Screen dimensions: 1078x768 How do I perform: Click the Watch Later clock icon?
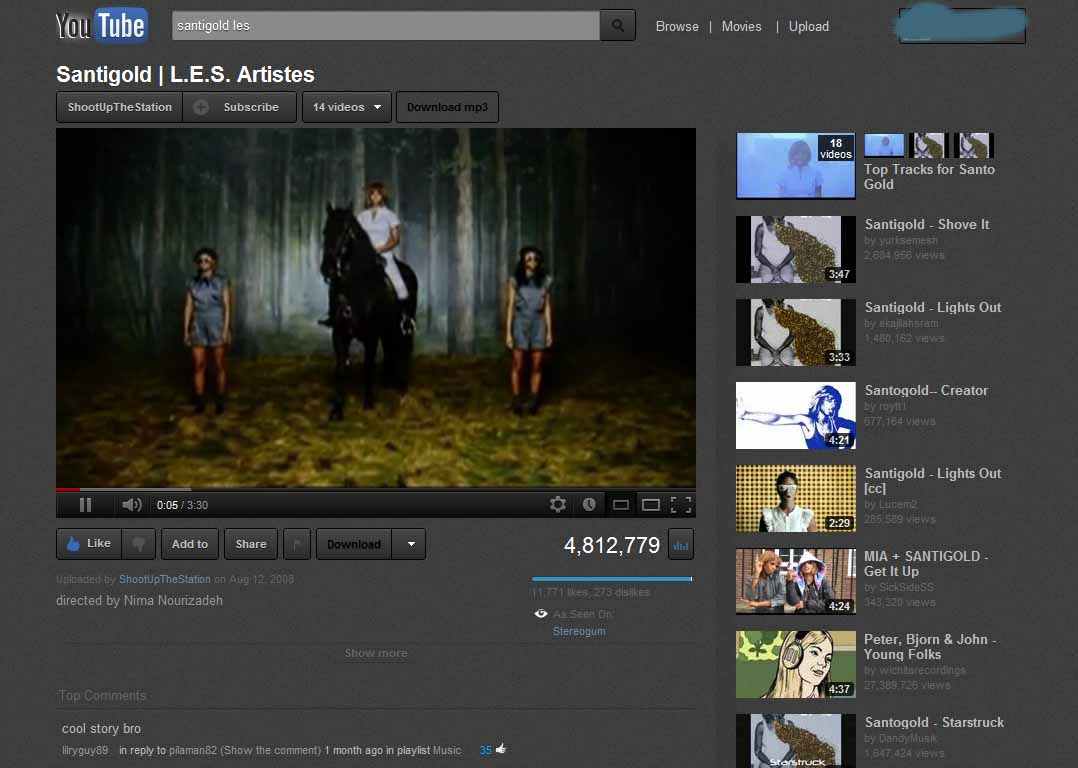click(x=589, y=505)
